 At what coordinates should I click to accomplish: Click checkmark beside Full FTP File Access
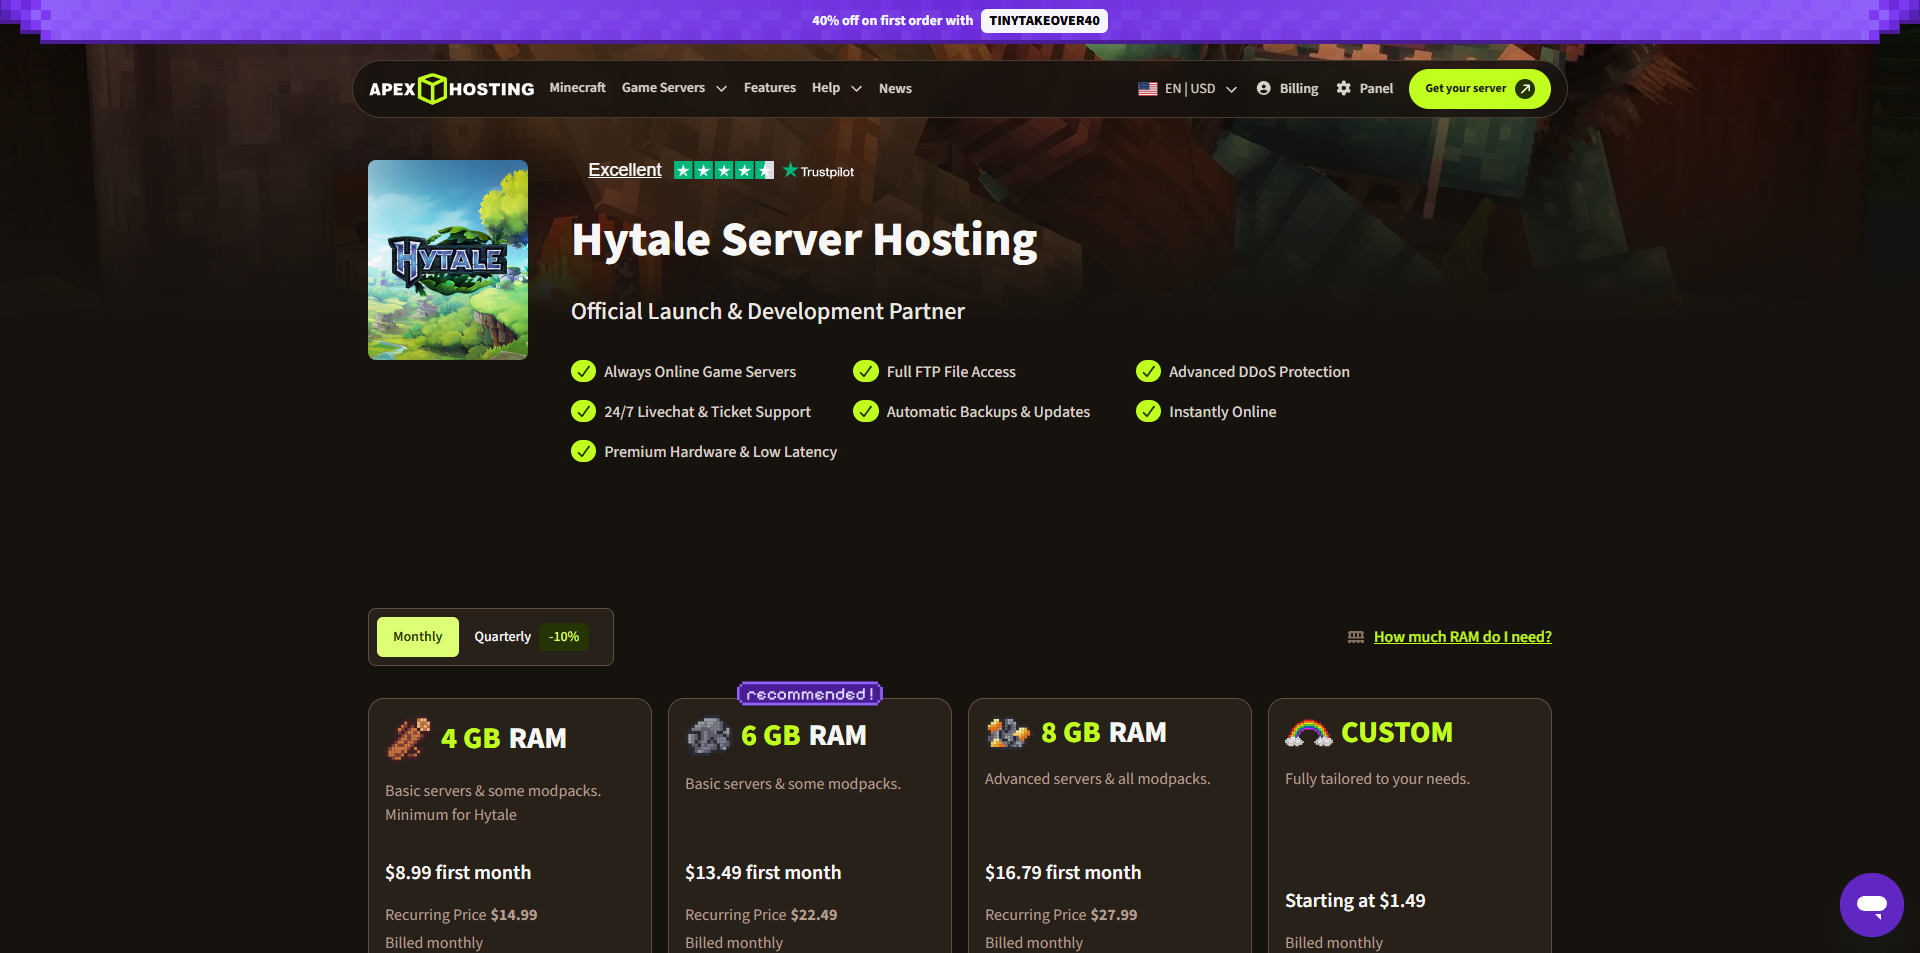(866, 372)
